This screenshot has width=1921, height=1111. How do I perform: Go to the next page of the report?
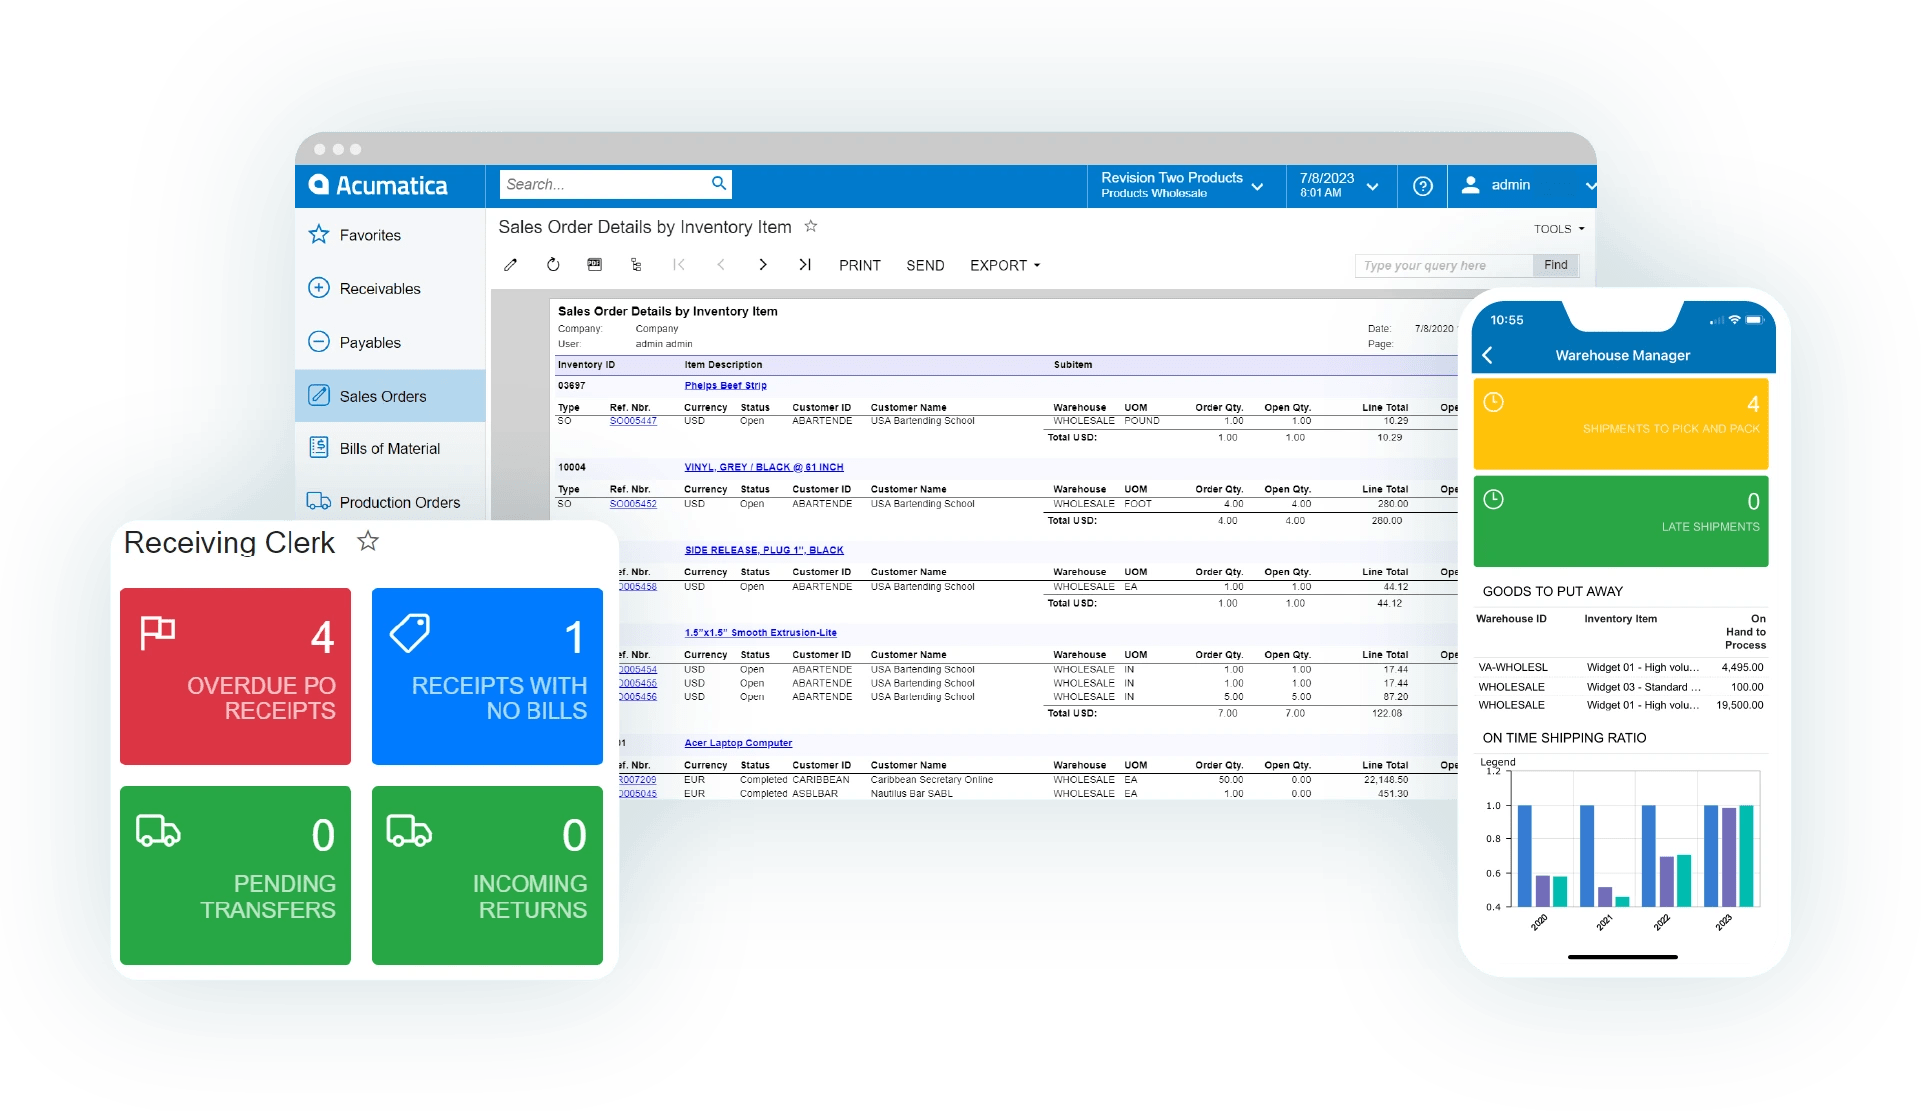pos(763,264)
